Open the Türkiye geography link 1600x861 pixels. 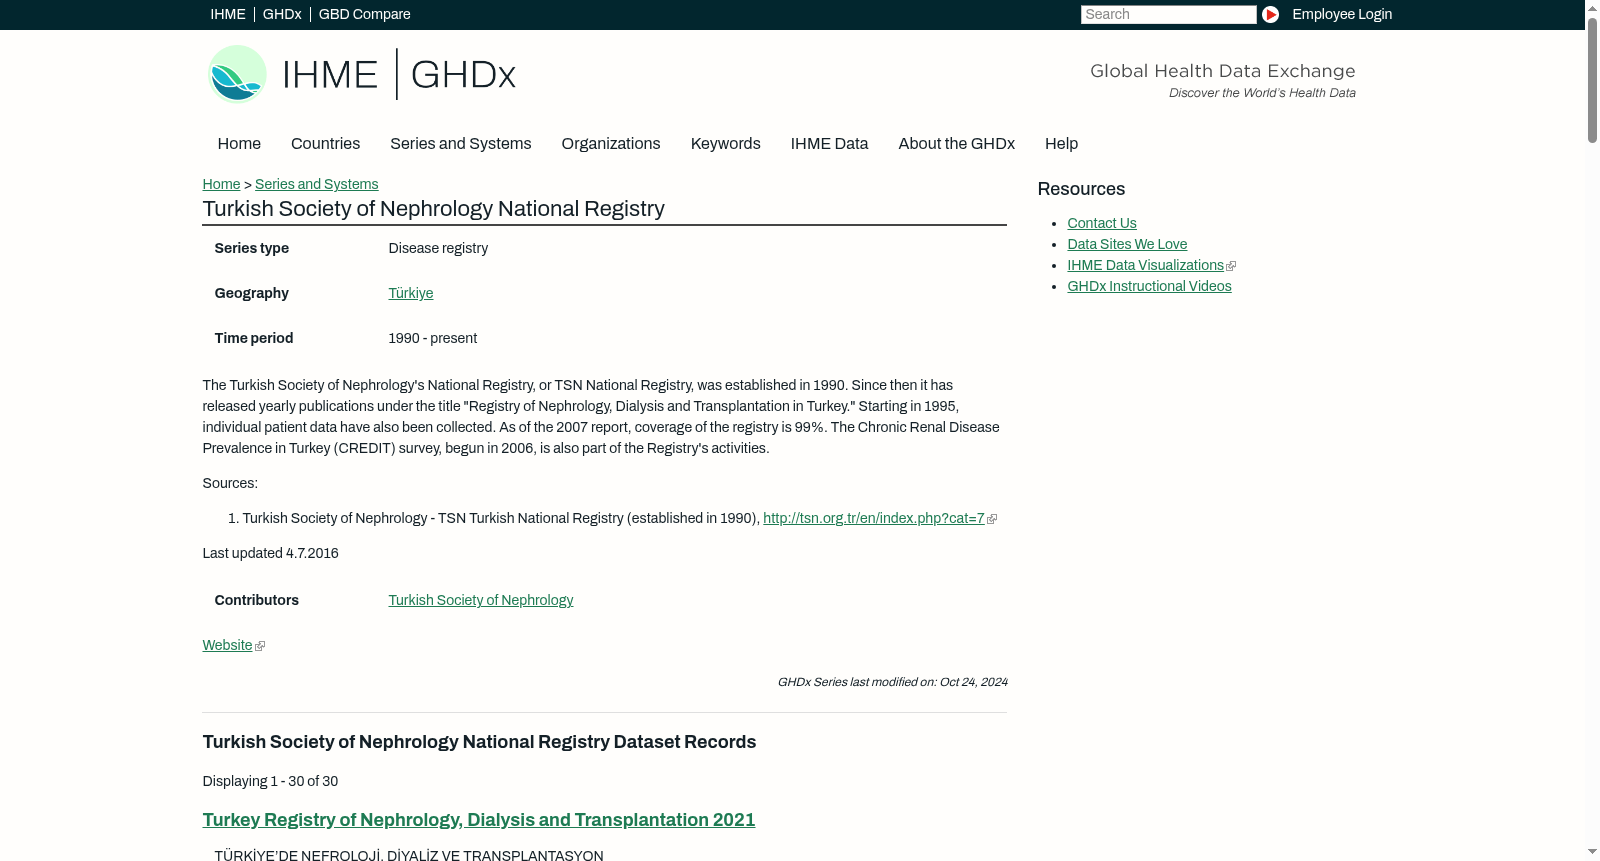tap(411, 293)
